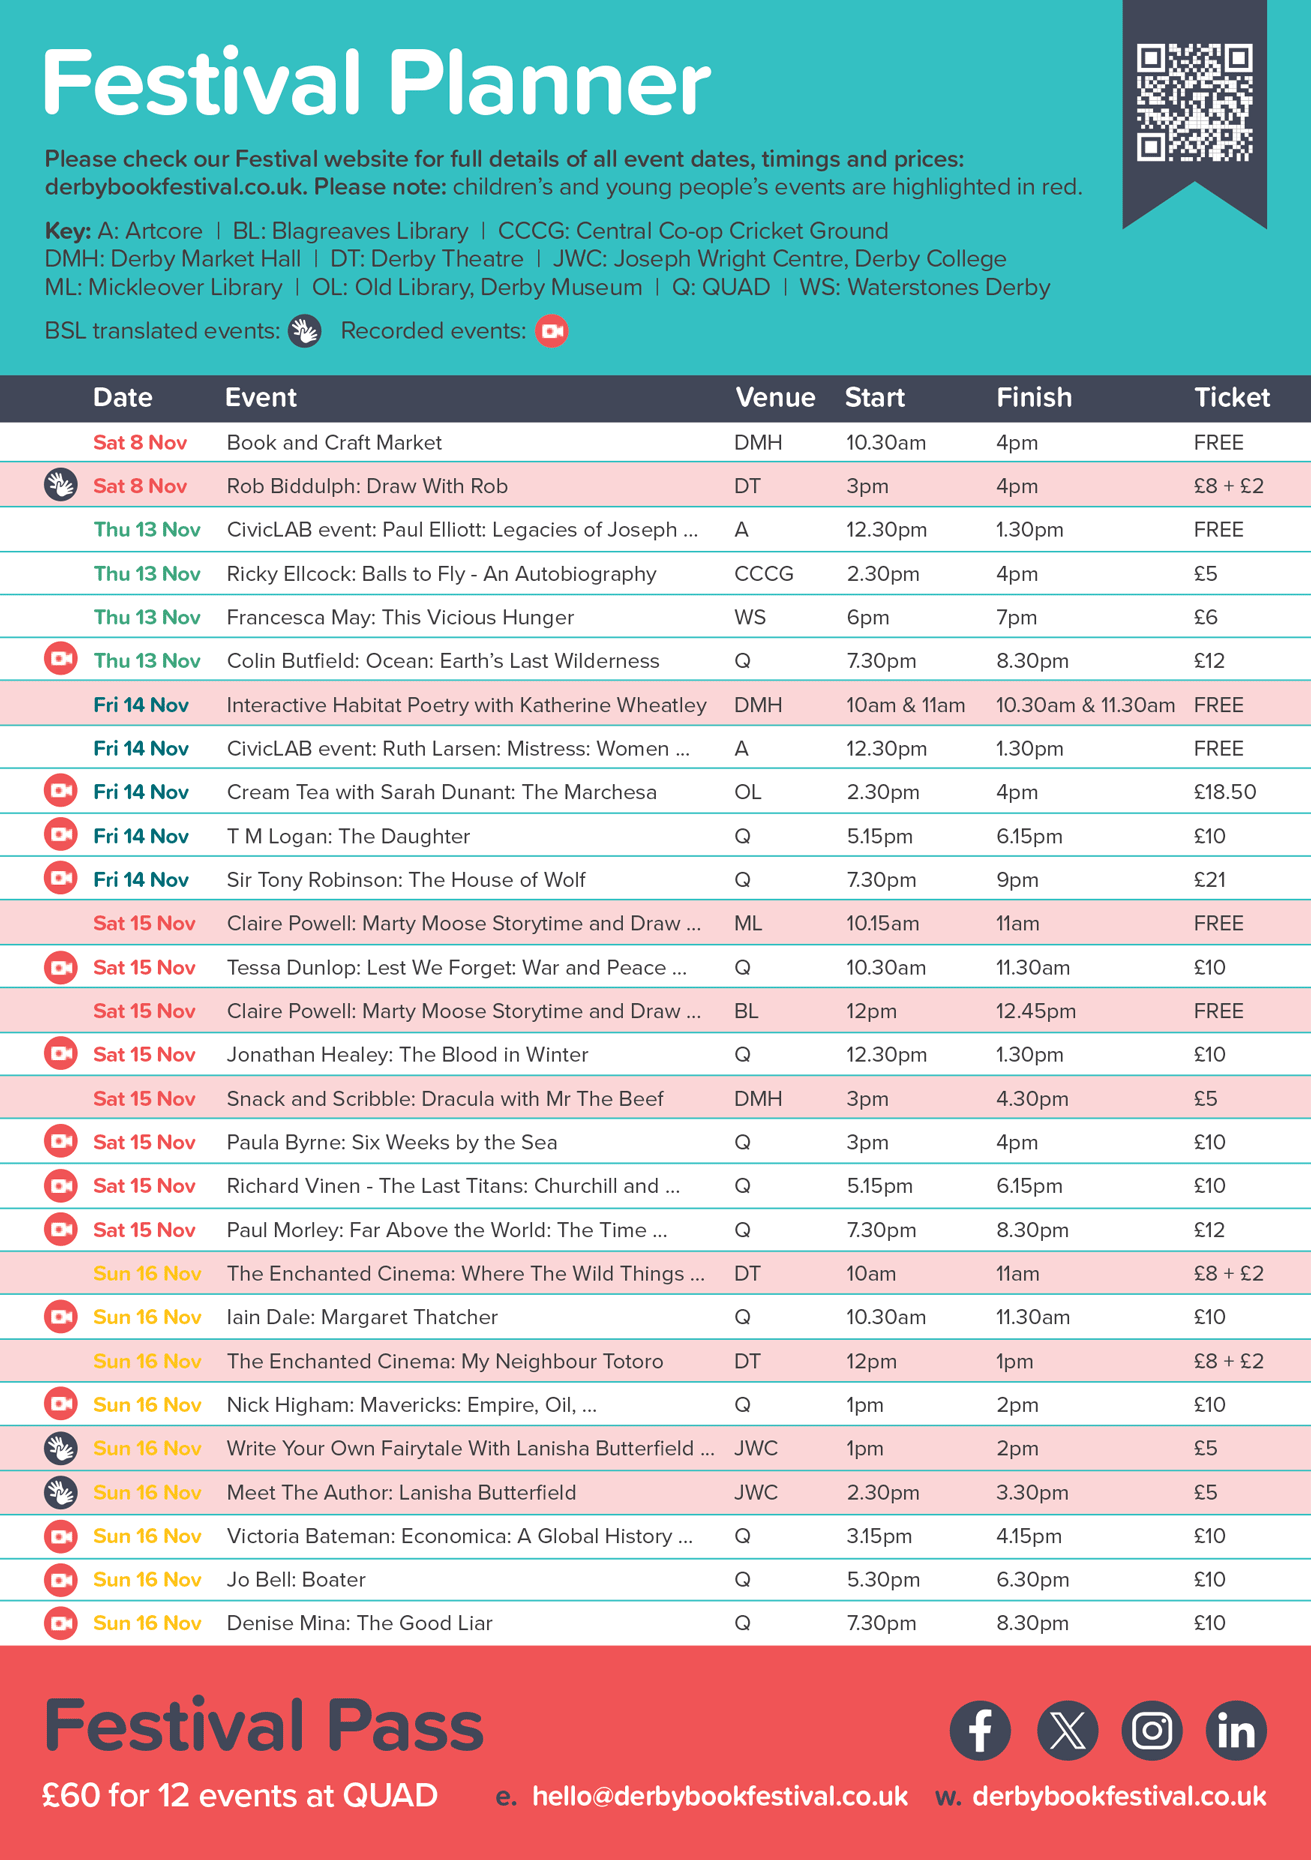
Task: Select 'Snack and Scribble: Dracula' event
Action: point(445,1098)
